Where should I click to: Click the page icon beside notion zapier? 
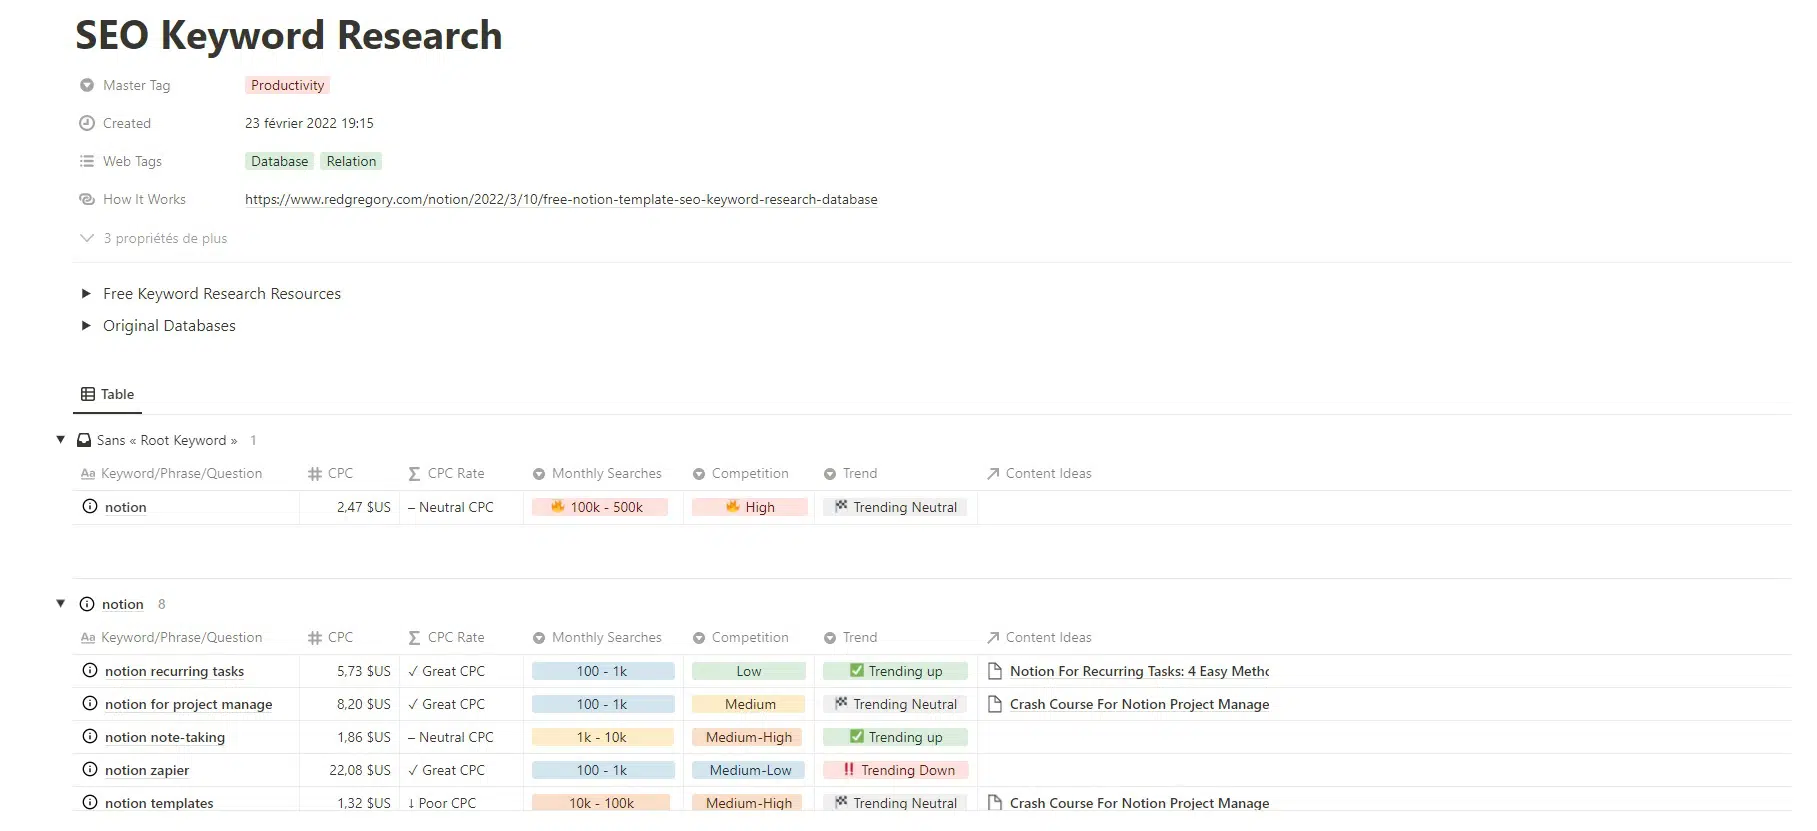tap(90, 770)
